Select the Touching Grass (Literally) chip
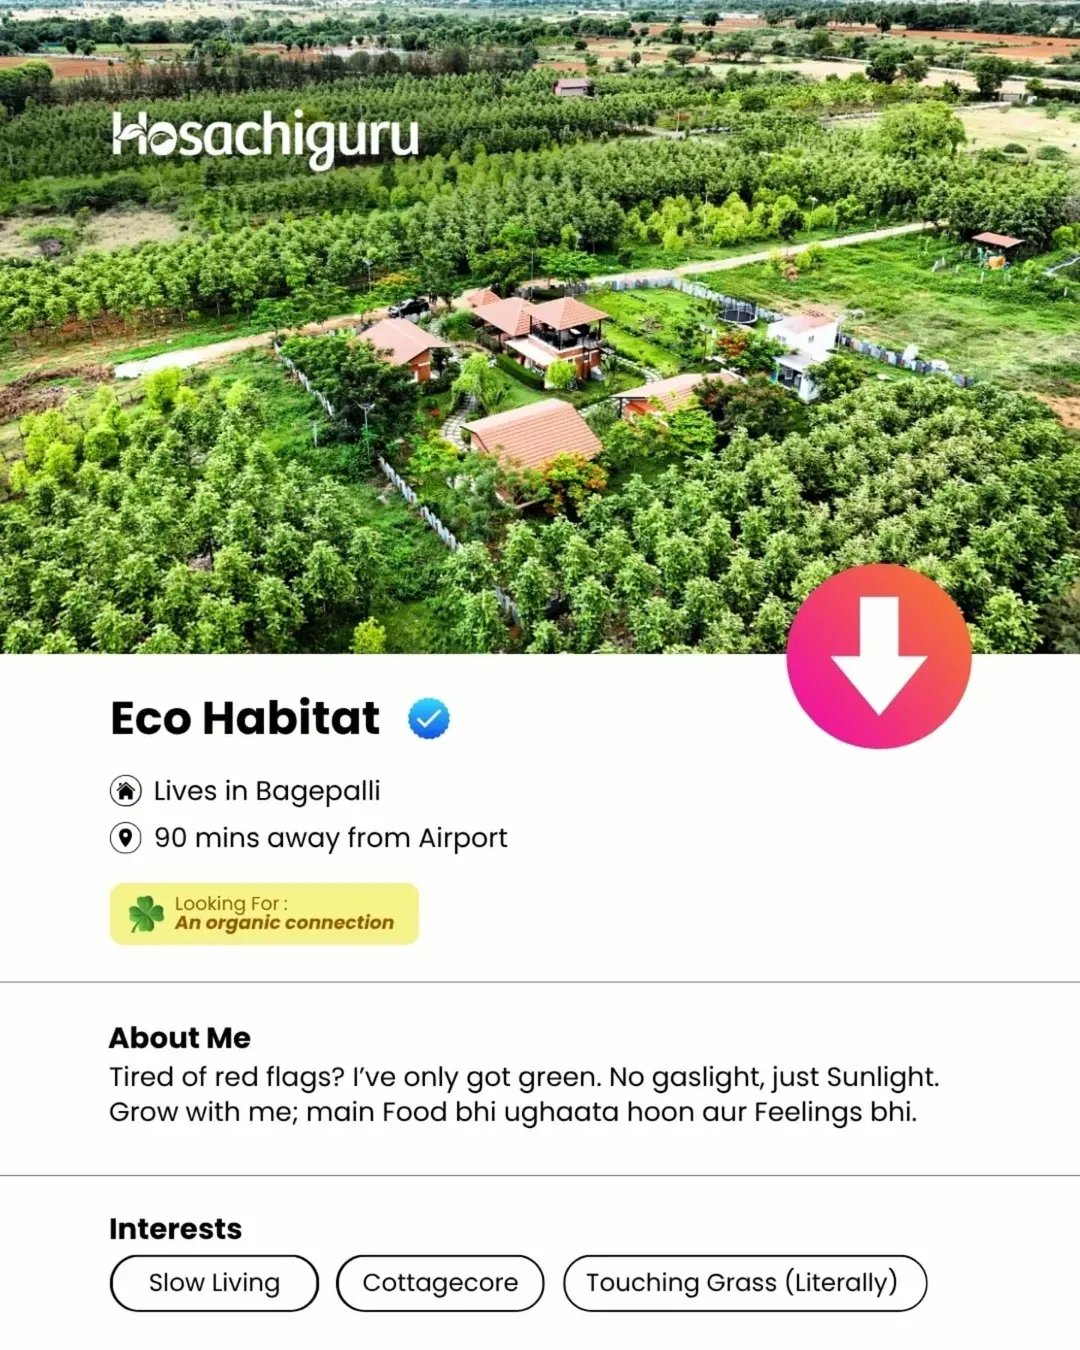 [x=745, y=1283]
